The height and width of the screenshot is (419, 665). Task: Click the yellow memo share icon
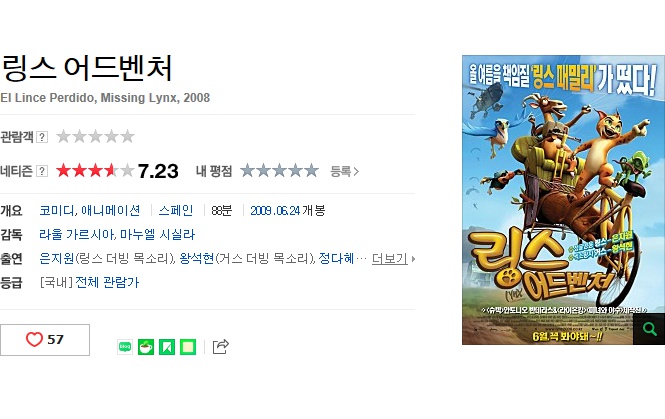188,347
